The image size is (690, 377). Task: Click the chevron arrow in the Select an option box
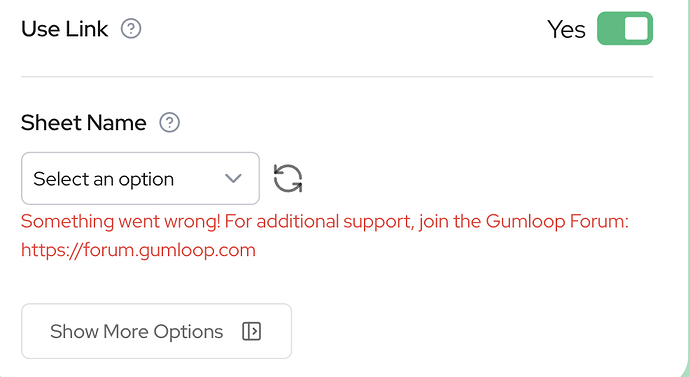(x=233, y=179)
